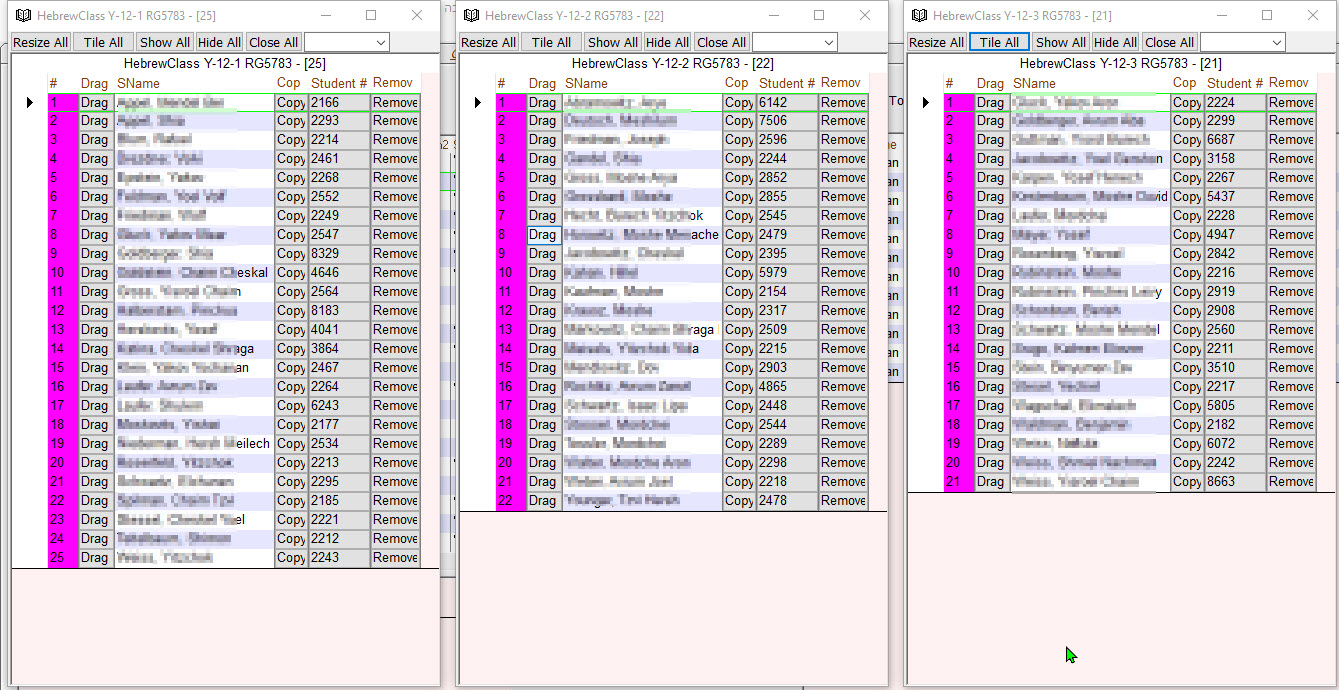Click the student number field 6072
This screenshot has height=690, width=1339.
coord(1234,444)
